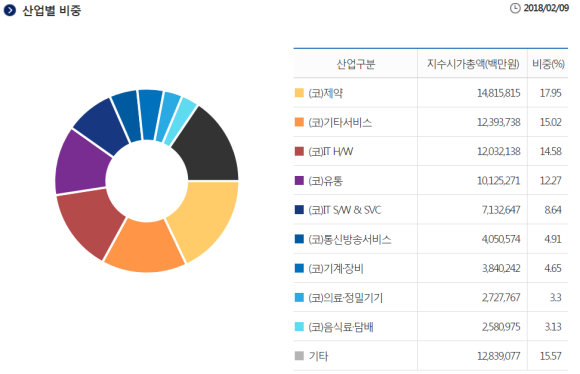
Task: Click the 비중(%) column header
Action: [x=548, y=64]
